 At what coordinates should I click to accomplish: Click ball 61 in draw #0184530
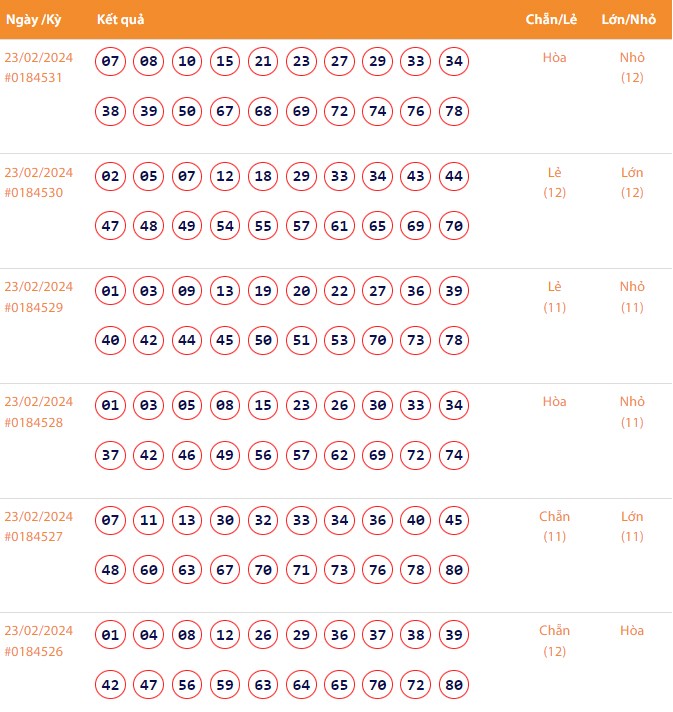pyautogui.click(x=340, y=226)
